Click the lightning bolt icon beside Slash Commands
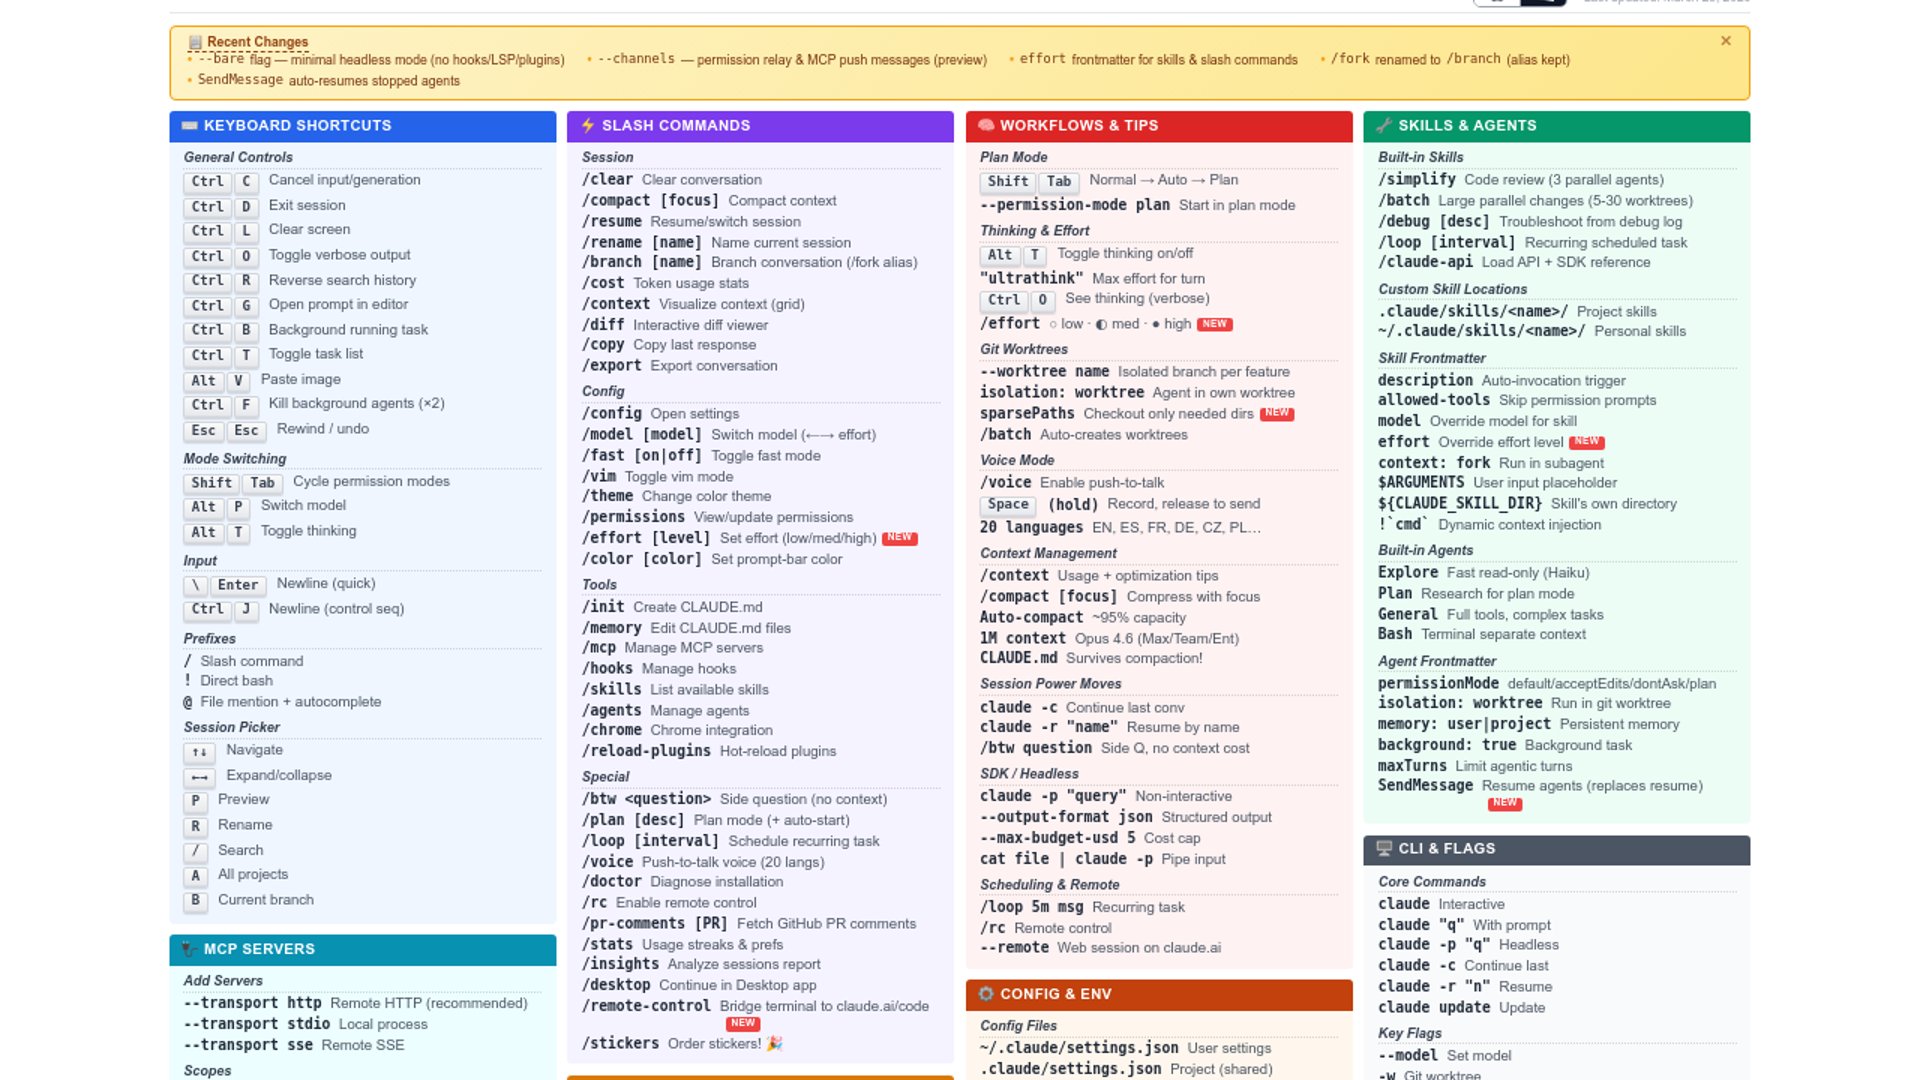This screenshot has width=1920, height=1080. click(588, 126)
